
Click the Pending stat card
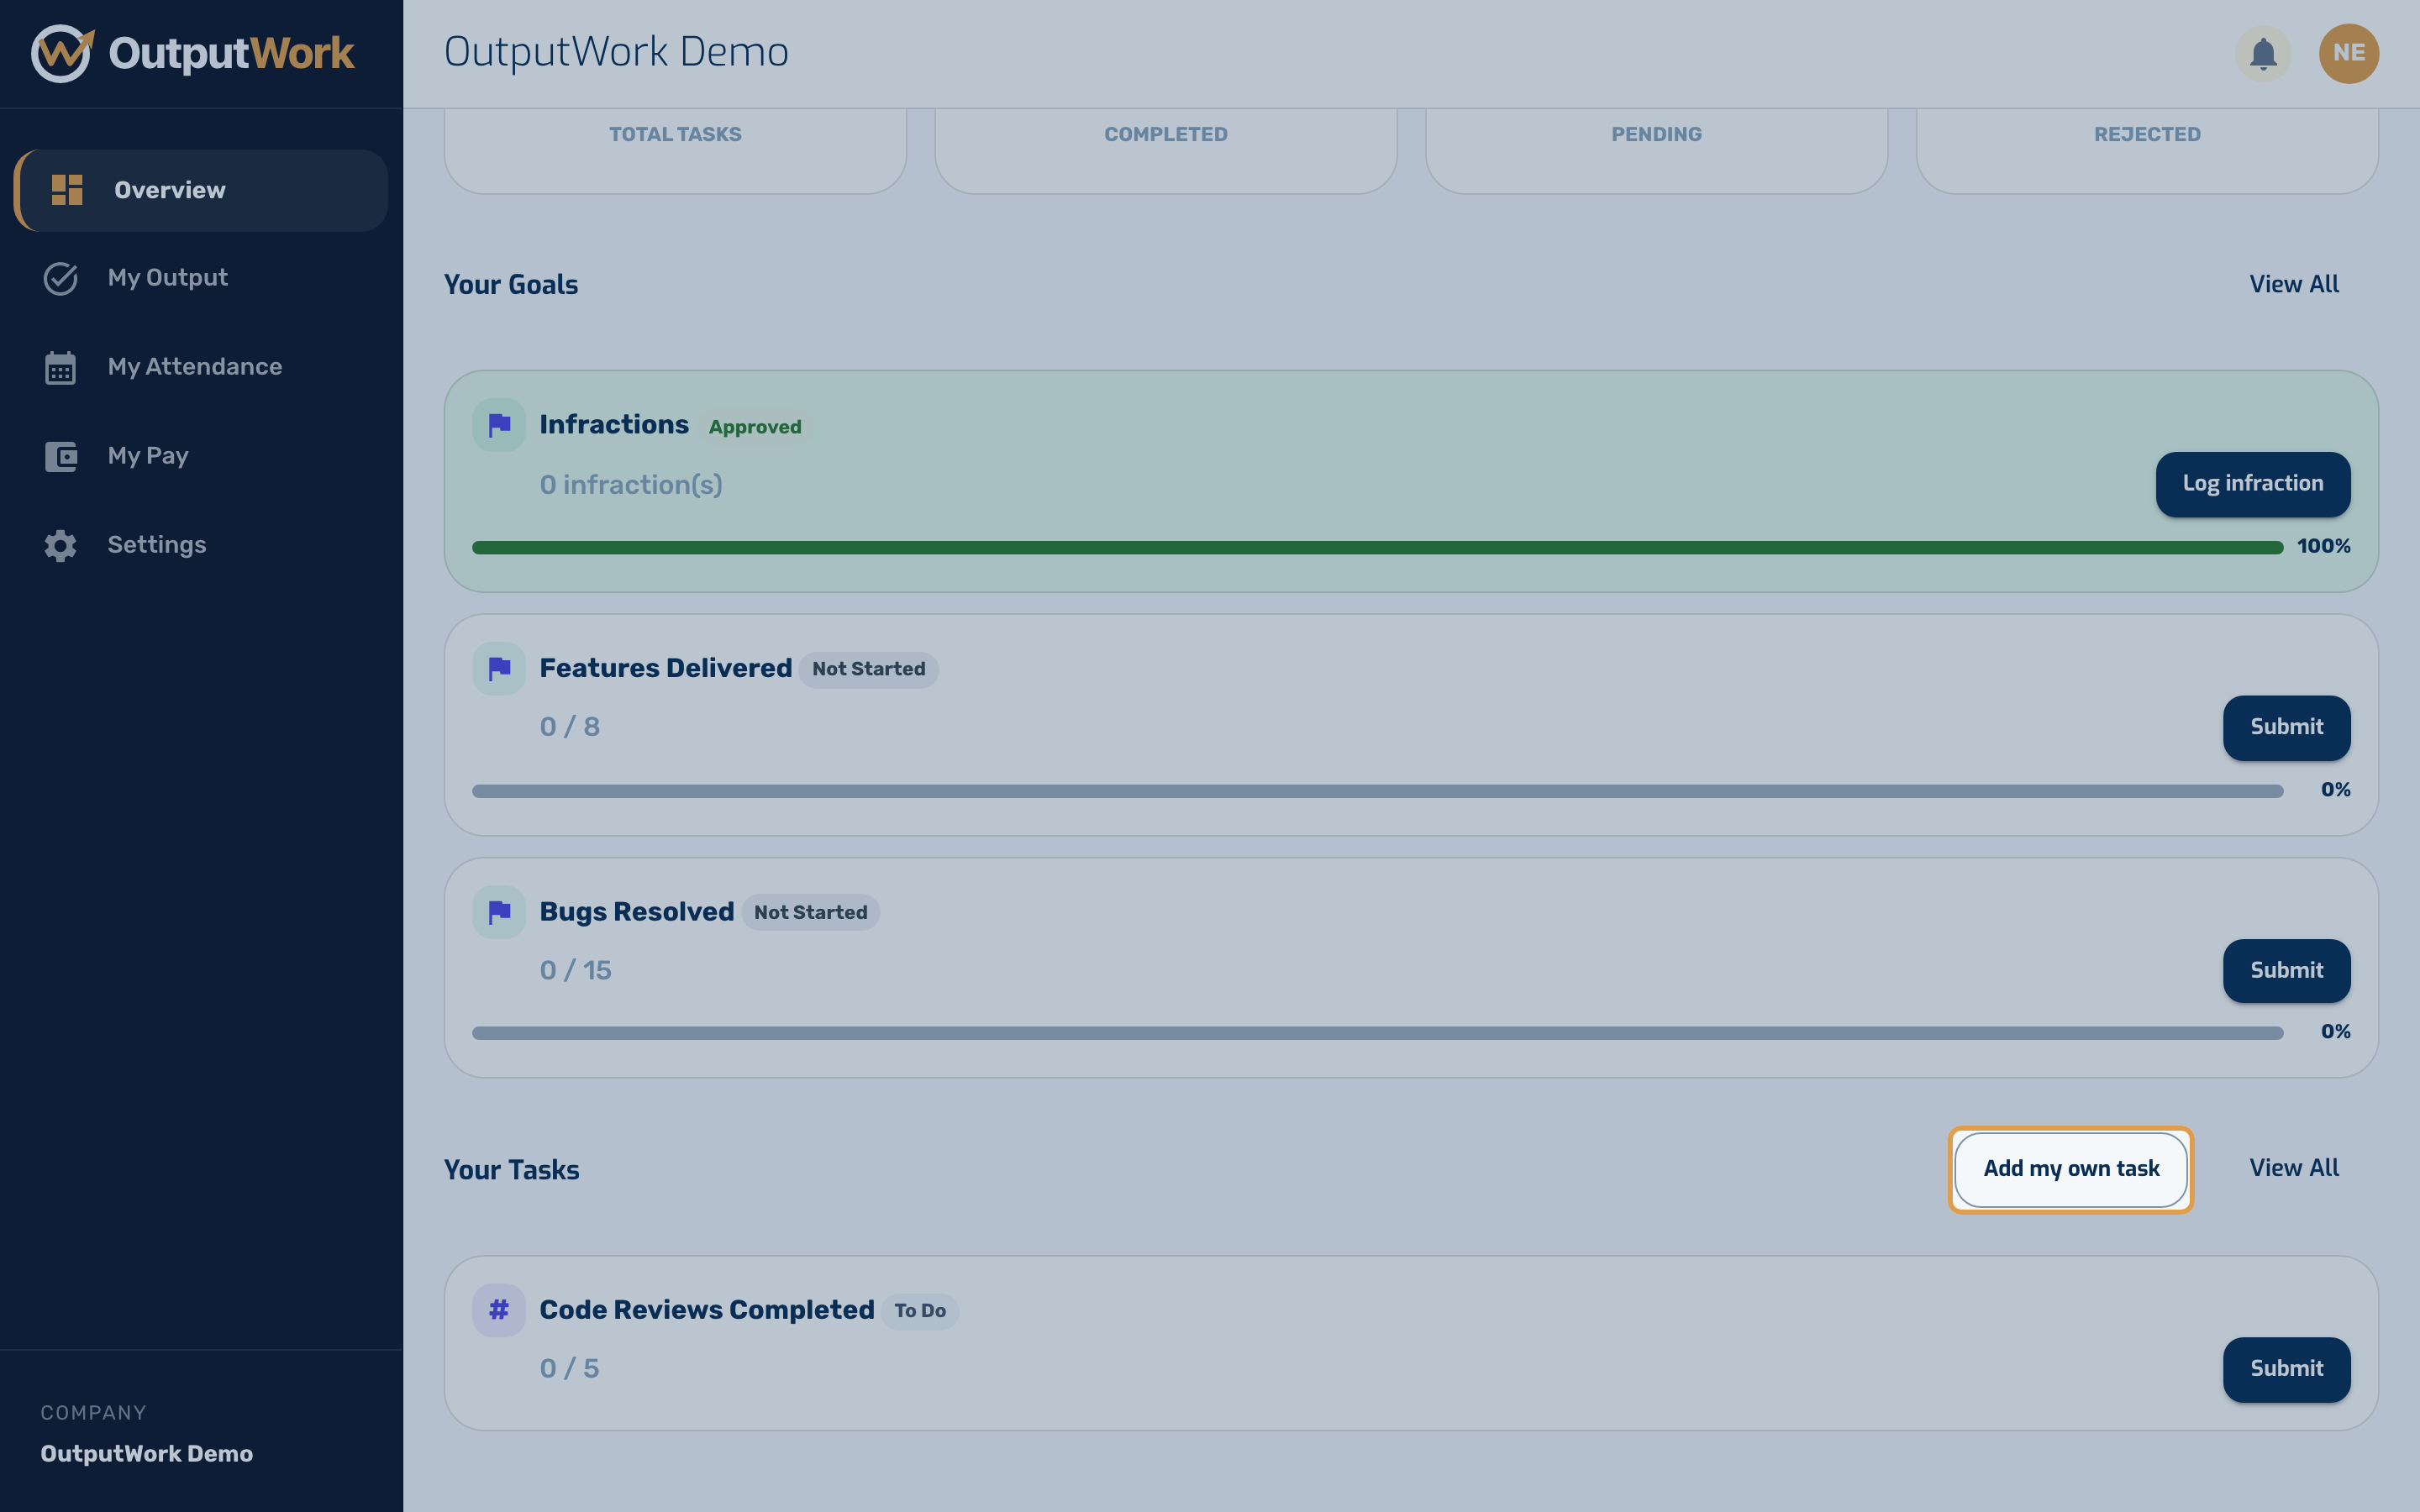1656,151
